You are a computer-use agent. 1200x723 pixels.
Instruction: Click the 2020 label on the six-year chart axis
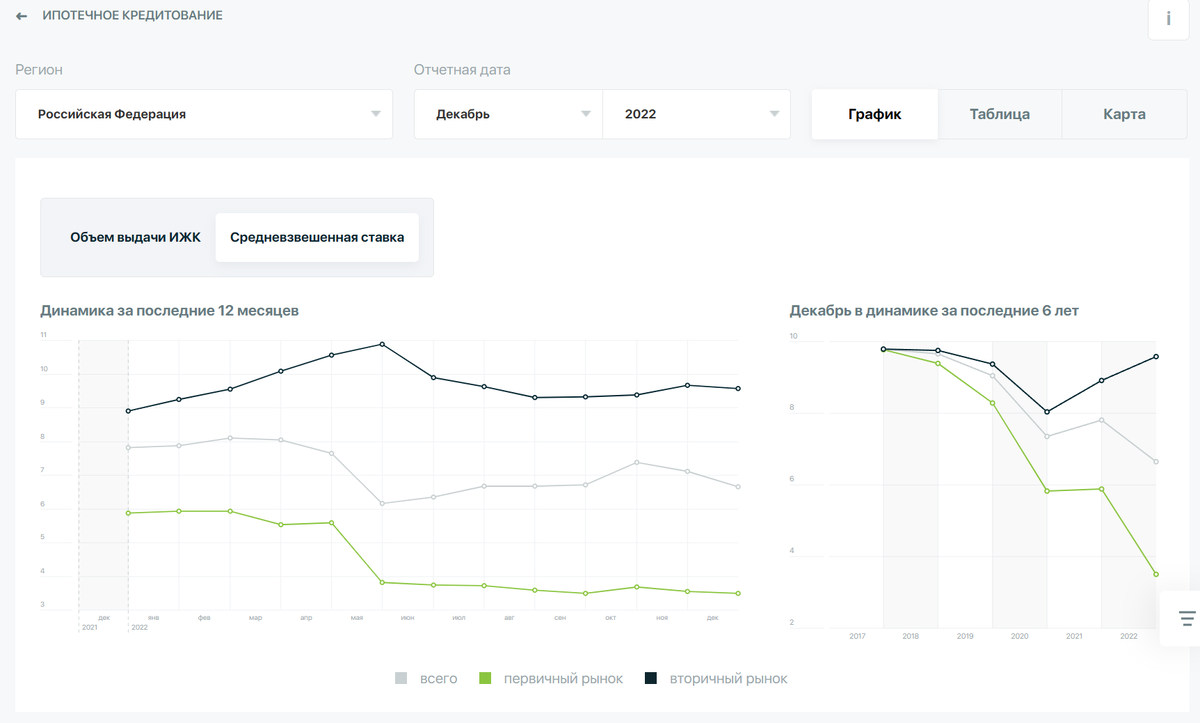[x=1020, y=636]
